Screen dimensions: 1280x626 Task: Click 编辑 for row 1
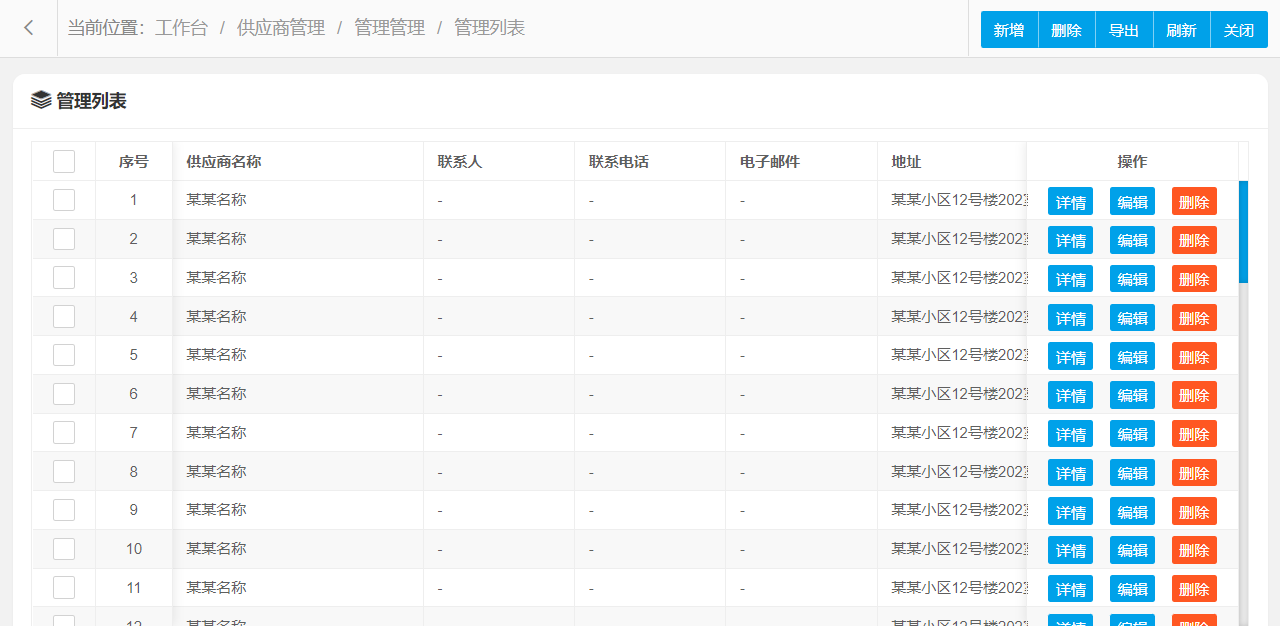(x=1132, y=201)
